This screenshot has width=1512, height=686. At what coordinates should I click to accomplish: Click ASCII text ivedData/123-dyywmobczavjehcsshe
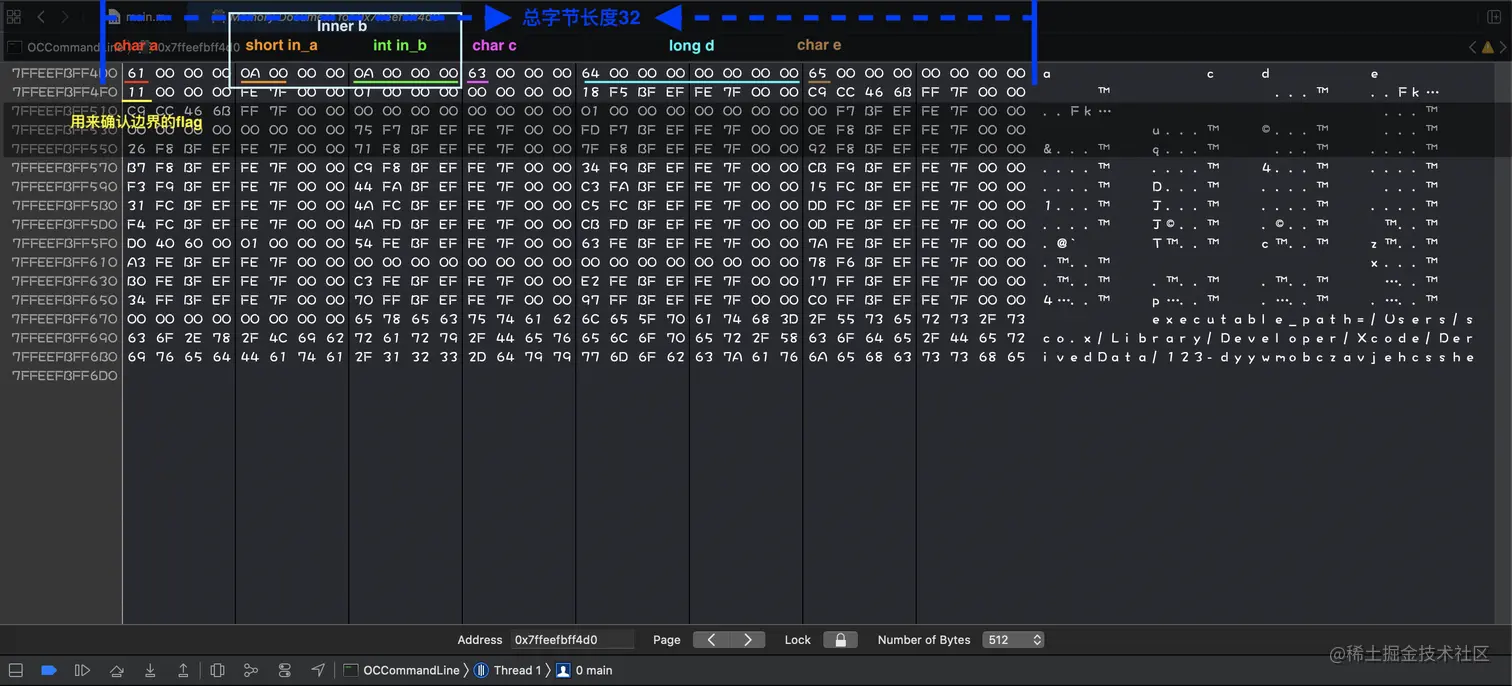[x=1258, y=357]
